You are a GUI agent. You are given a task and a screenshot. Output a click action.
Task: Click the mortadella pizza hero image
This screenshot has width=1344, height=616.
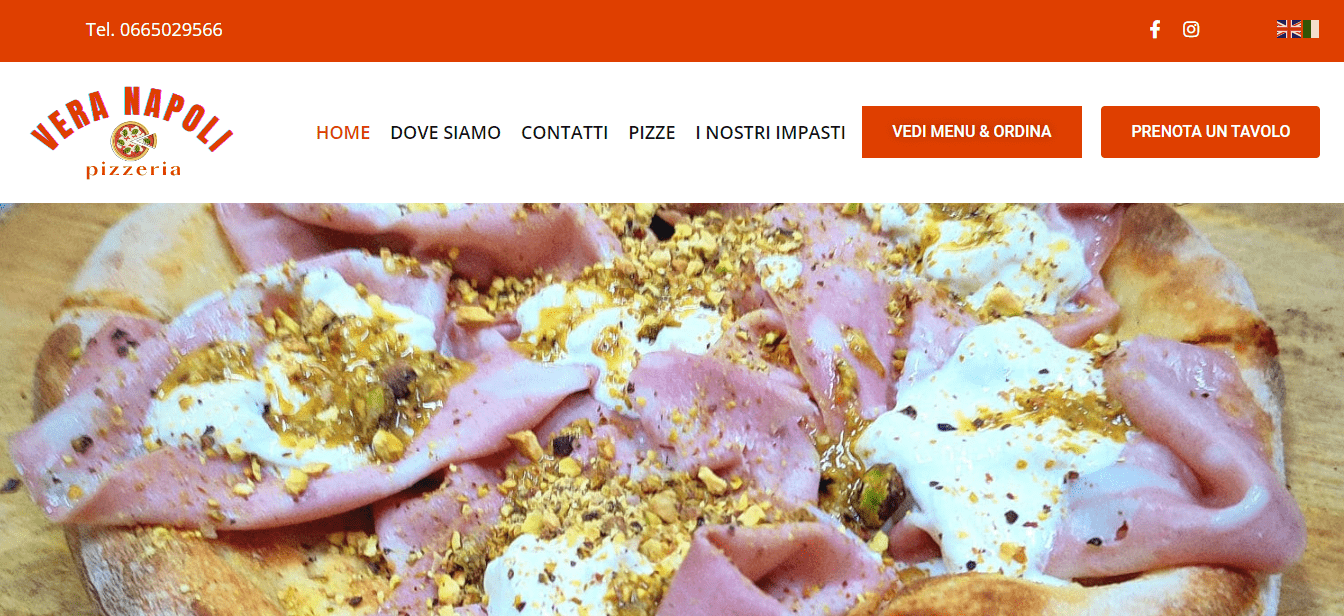pyautogui.click(x=672, y=409)
